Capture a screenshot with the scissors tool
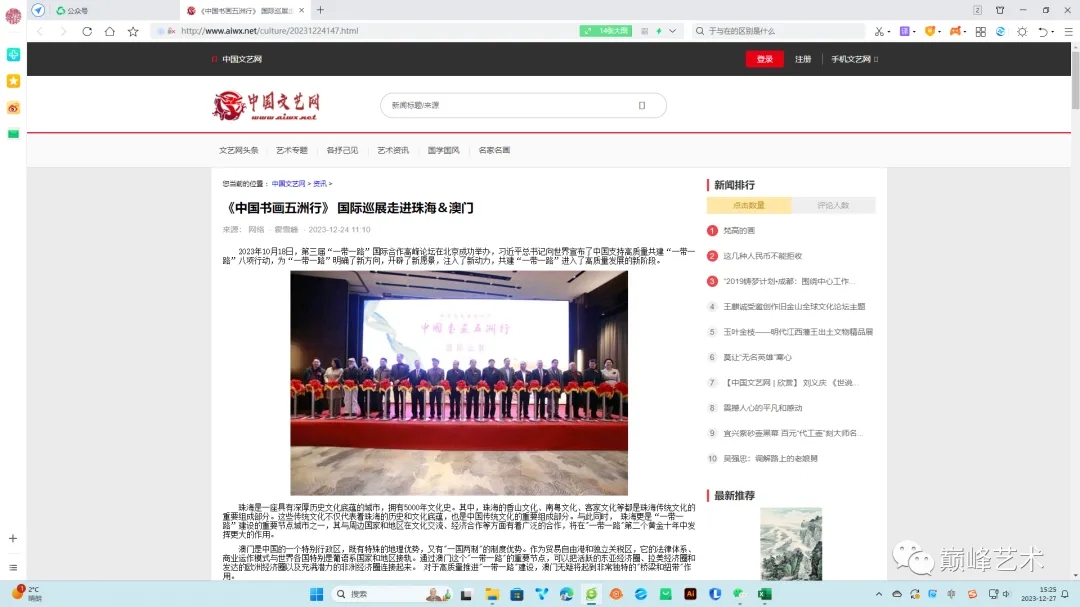 click(x=879, y=31)
